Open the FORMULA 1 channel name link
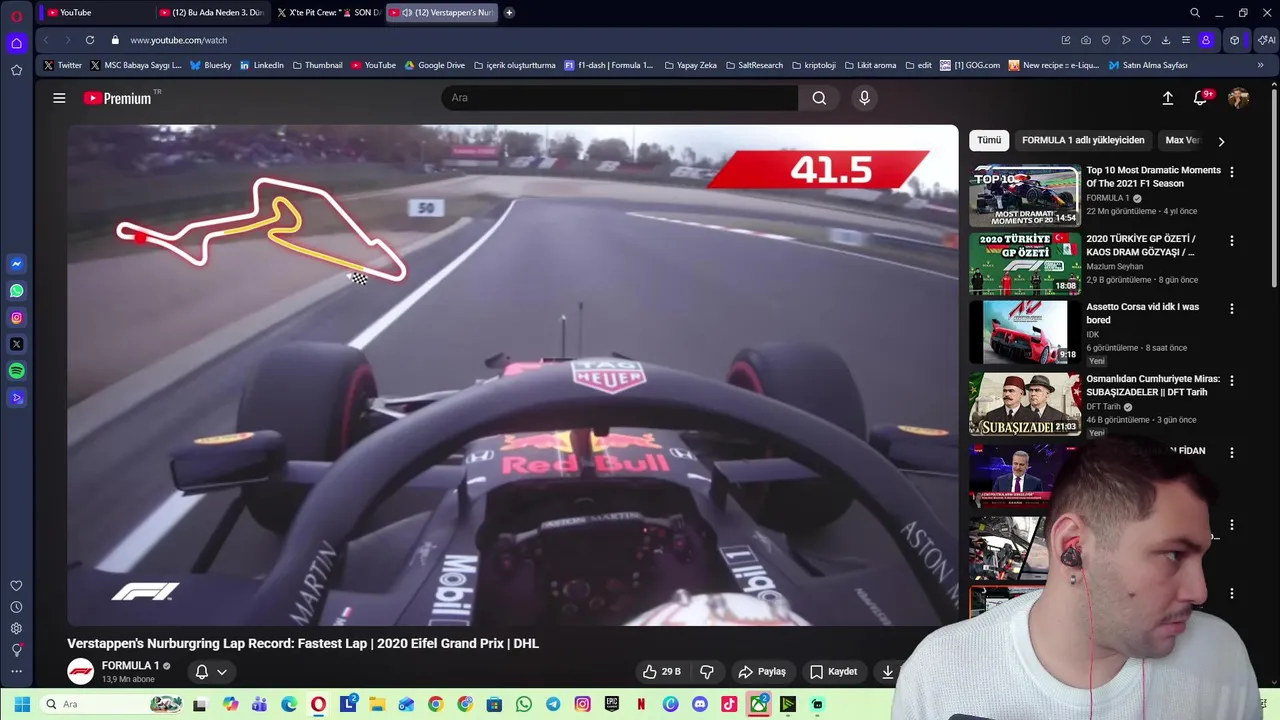Viewport: 1280px width, 720px height. (130, 666)
